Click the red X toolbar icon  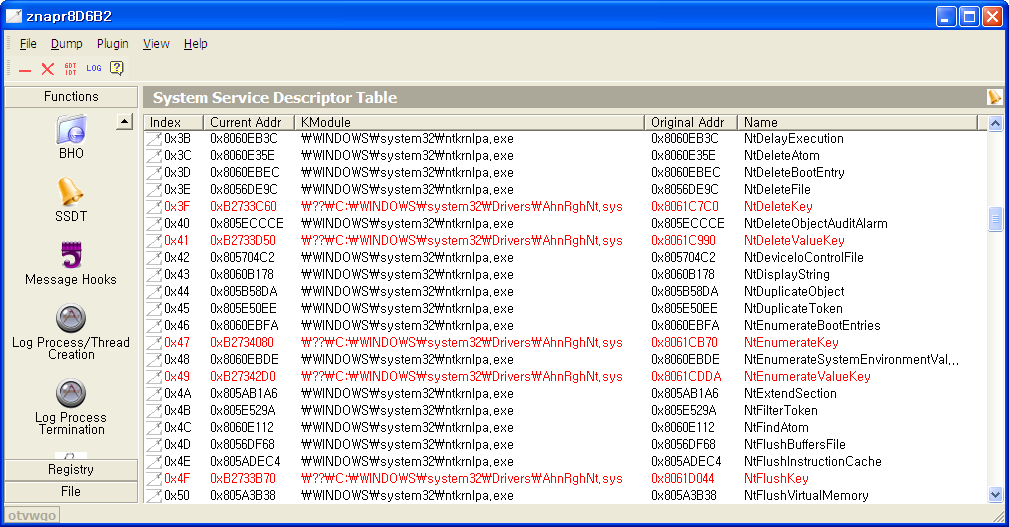(x=47, y=69)
